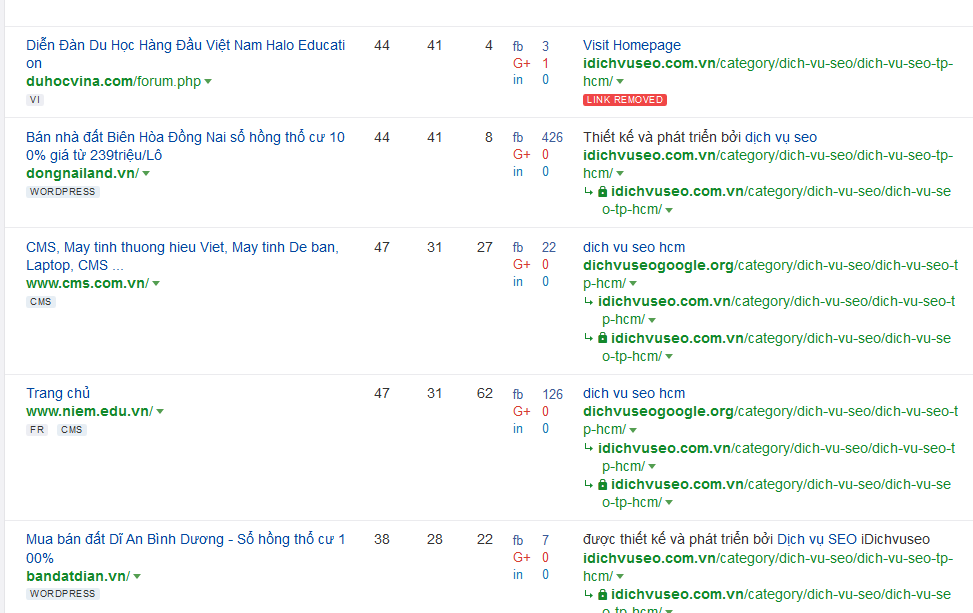Screen dimensions: 973x613
Task: Open 'dich vu seo hcm' anchor in niem.edu.vn row
Action: [634, 393]
